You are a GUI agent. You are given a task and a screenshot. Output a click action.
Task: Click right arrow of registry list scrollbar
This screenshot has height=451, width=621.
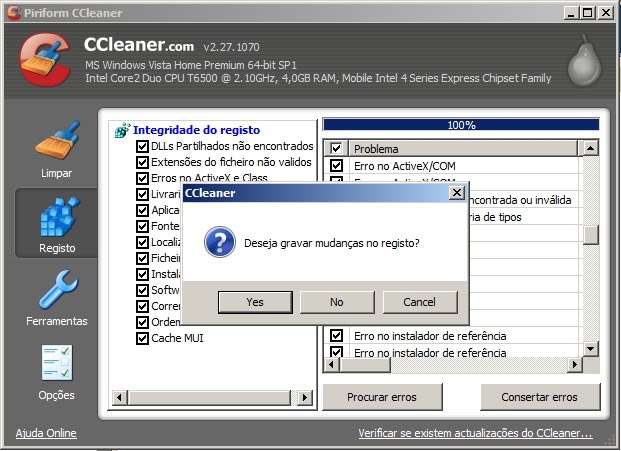[x=304, y=397]
